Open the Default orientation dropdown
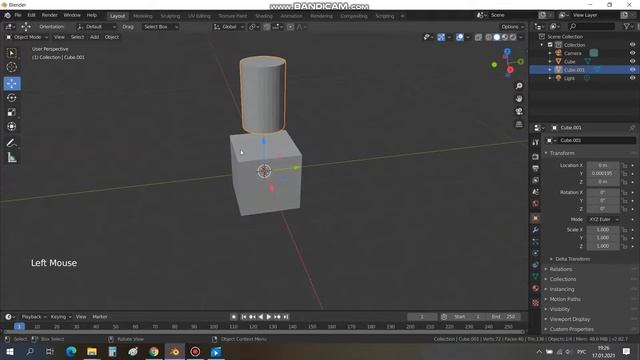 pos(96,27)
